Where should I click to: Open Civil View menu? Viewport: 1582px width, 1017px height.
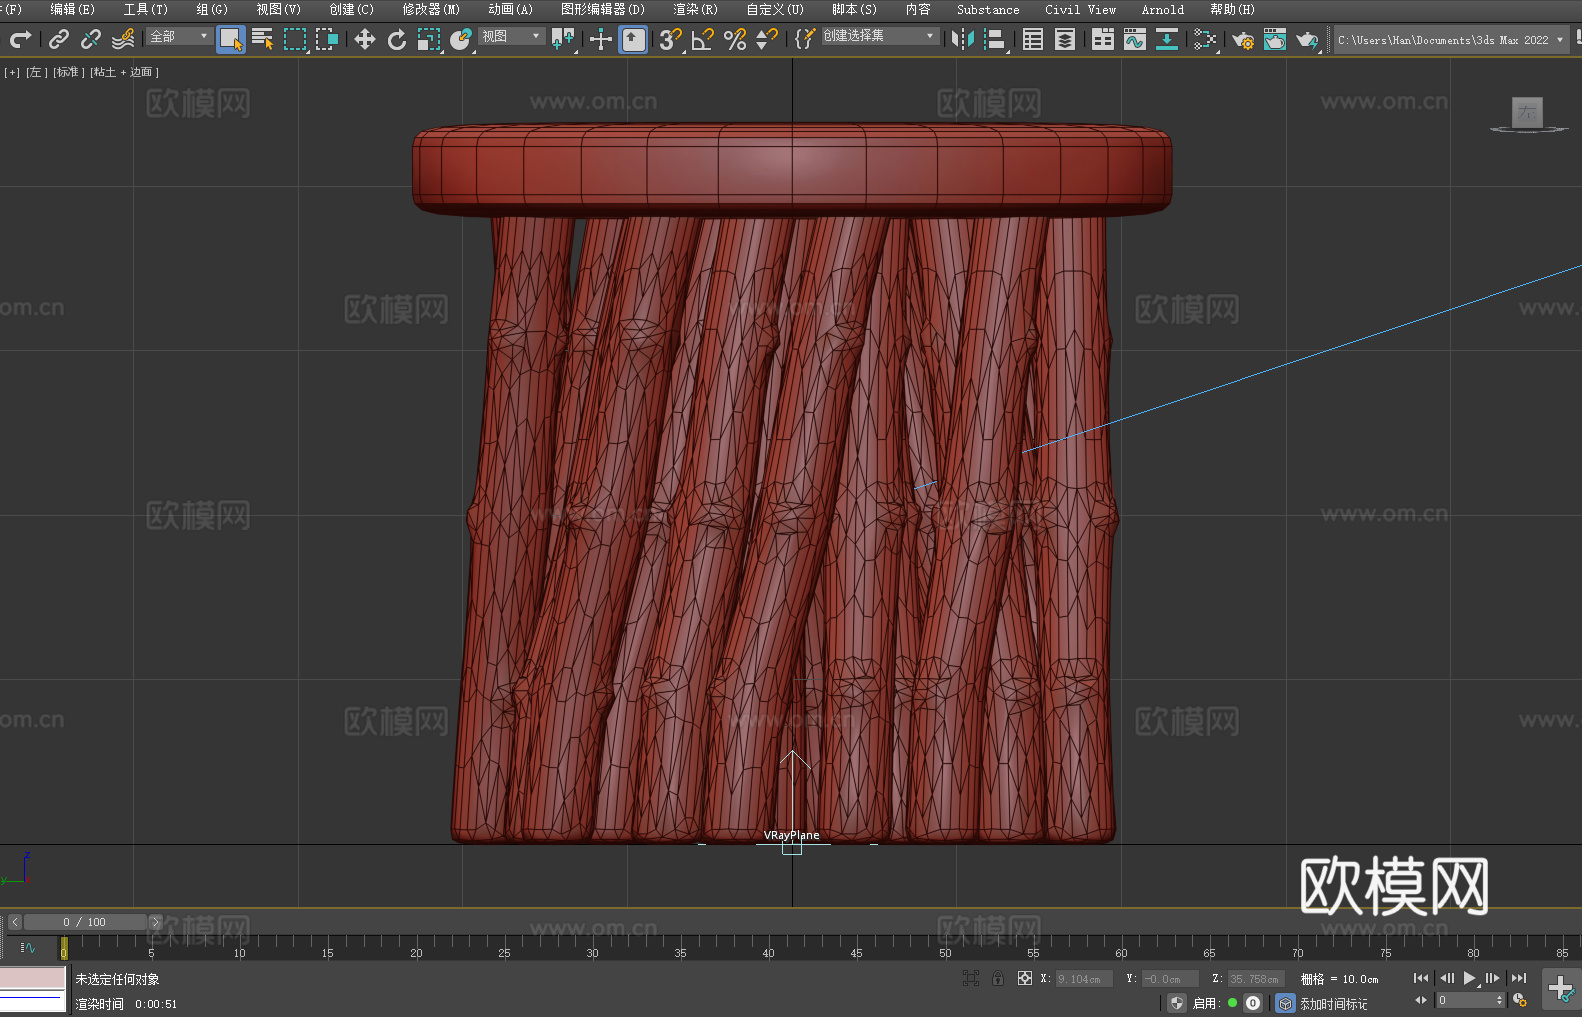1081,10
